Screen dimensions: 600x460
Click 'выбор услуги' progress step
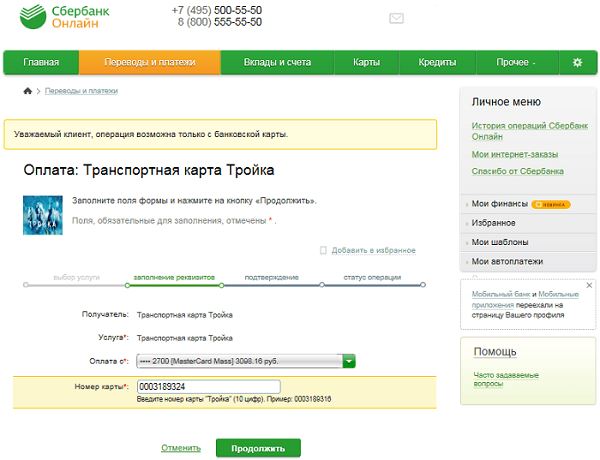[77, 277]
